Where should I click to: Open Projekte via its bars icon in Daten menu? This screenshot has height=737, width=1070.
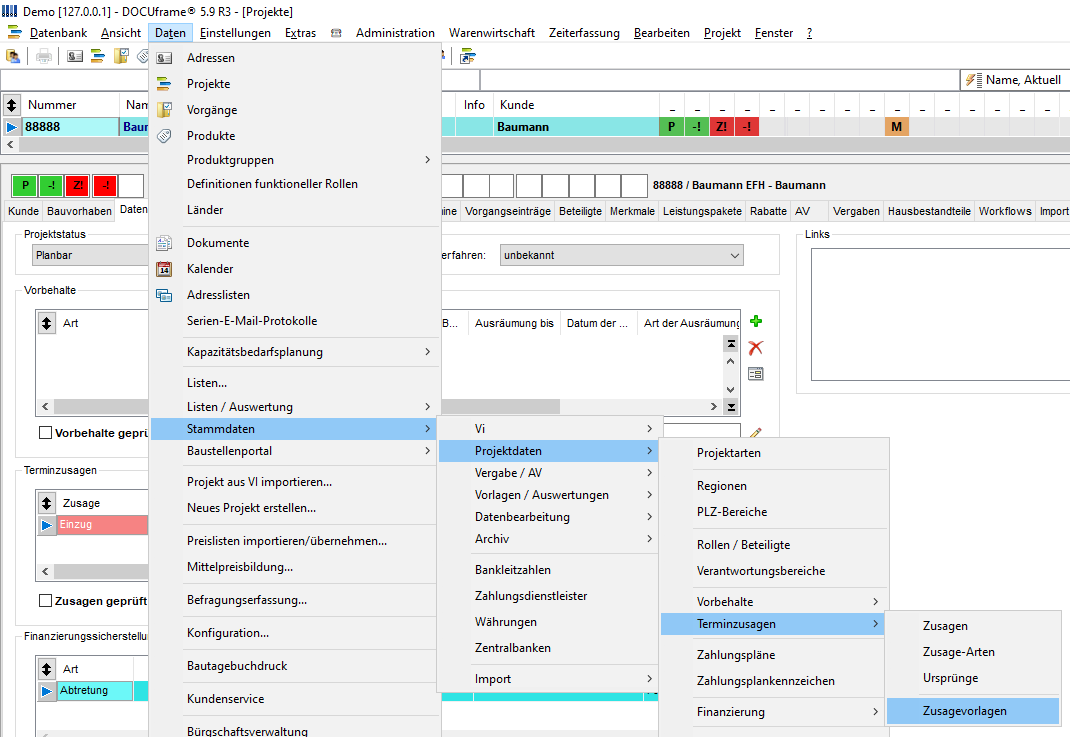(x=164, y=84)
